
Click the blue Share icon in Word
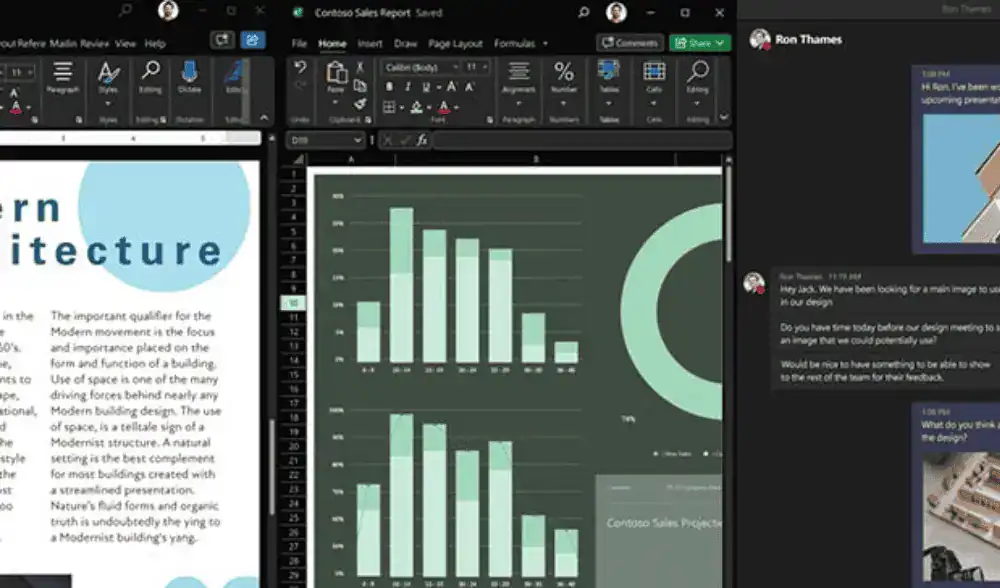[253, 41]
